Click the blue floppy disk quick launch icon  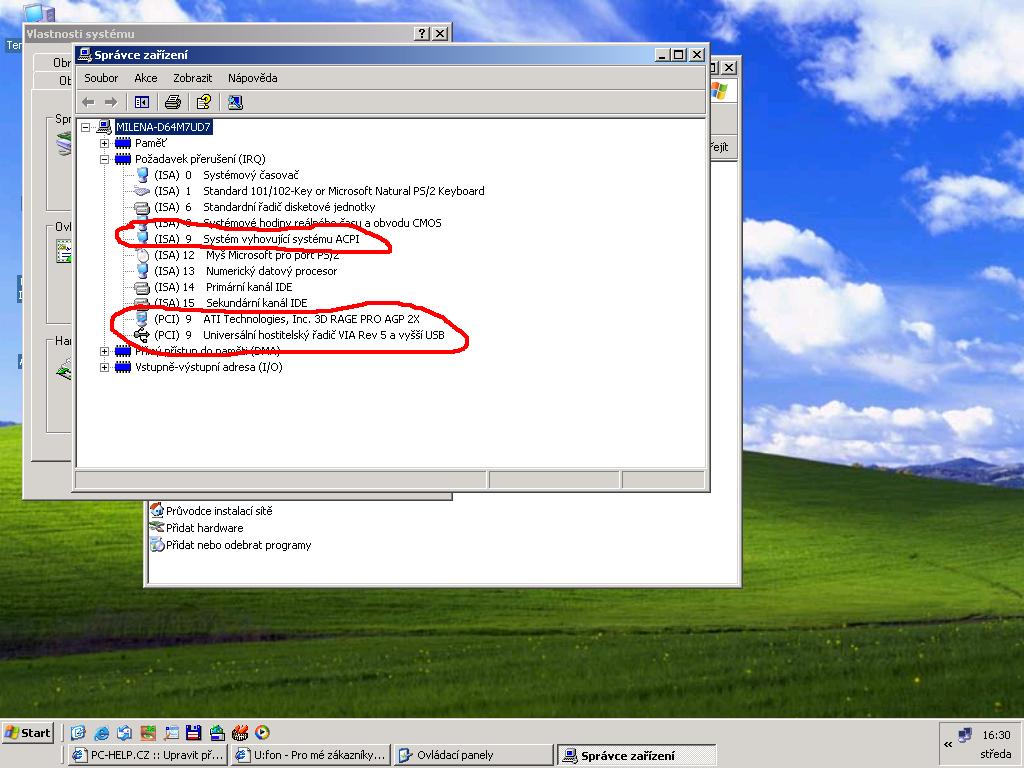click(193, 733)
